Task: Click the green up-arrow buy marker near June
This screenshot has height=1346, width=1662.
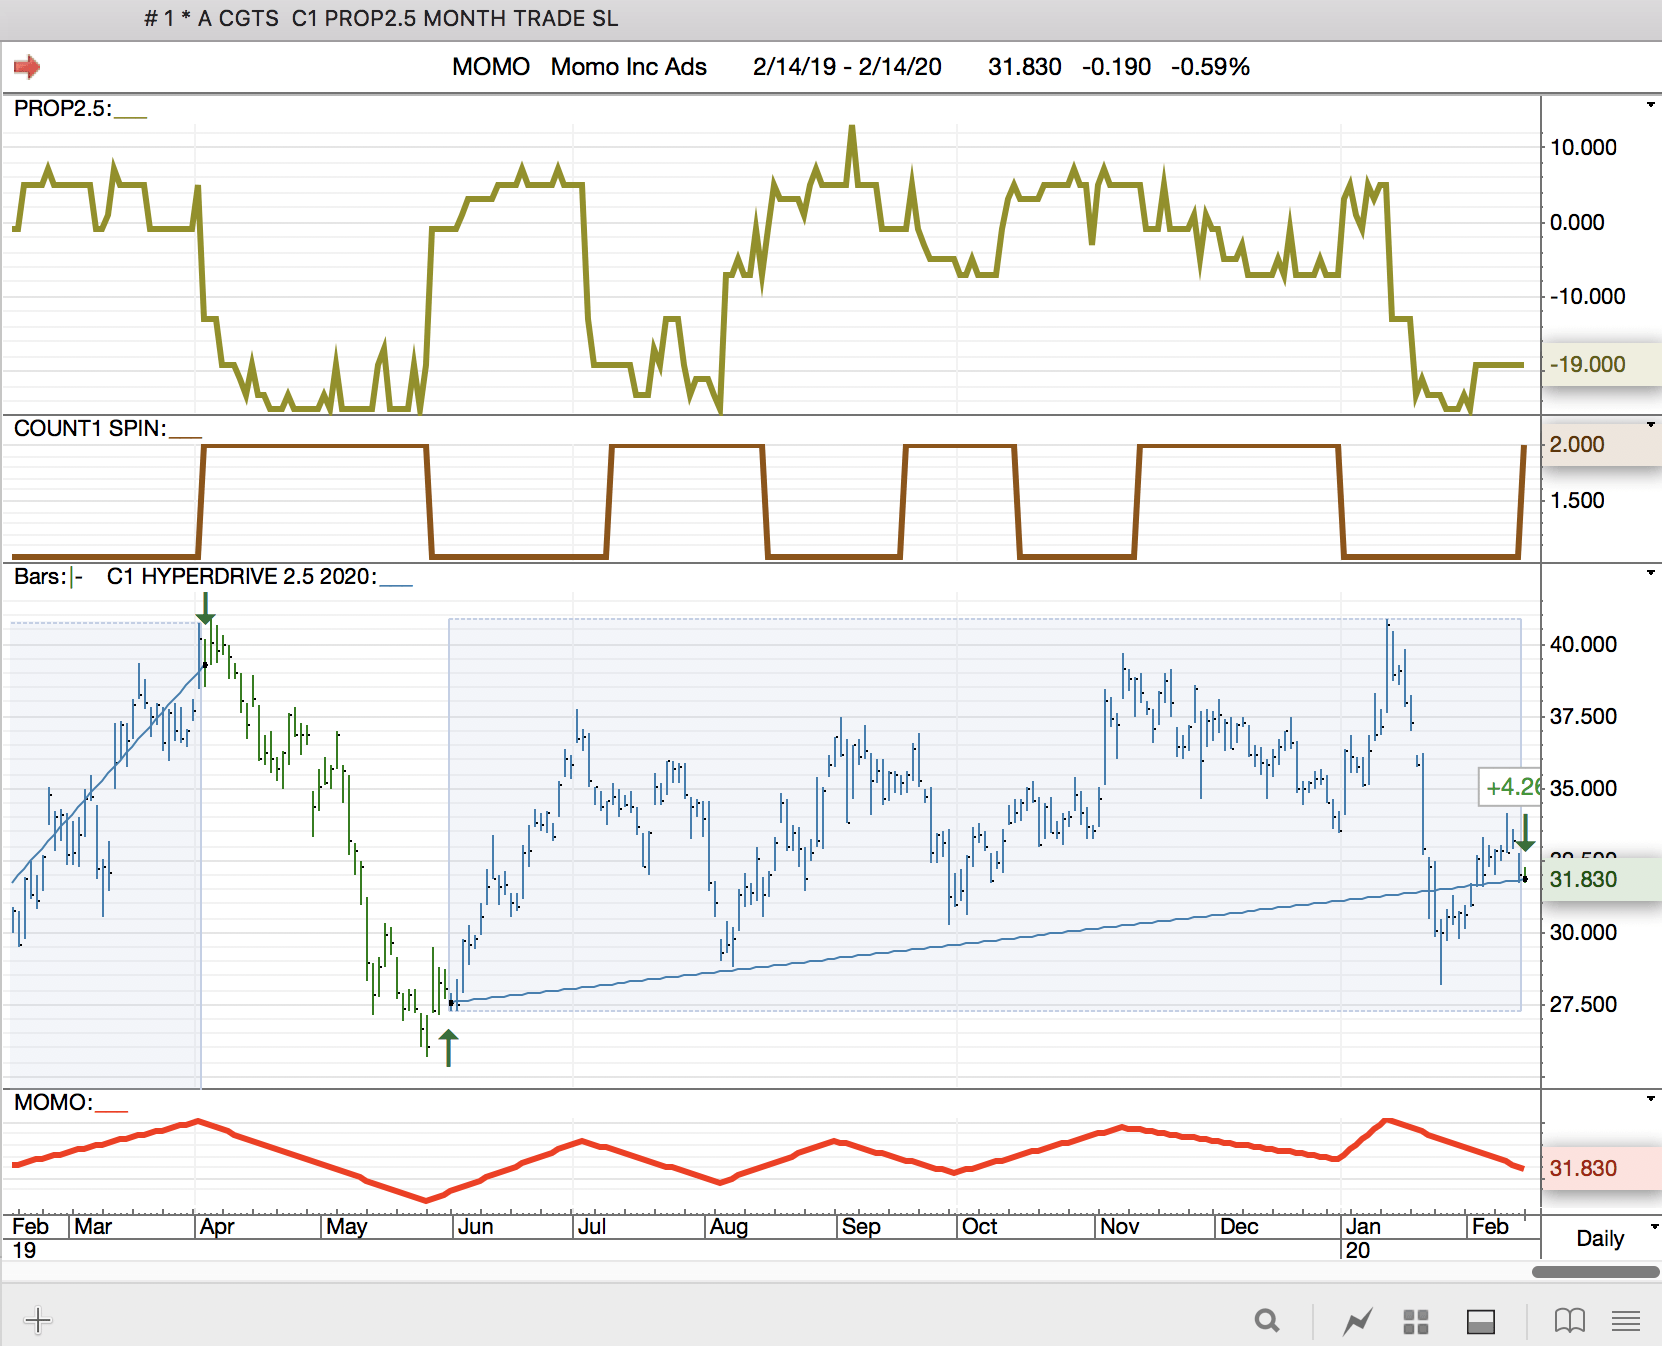Action: pos(449,1047)
